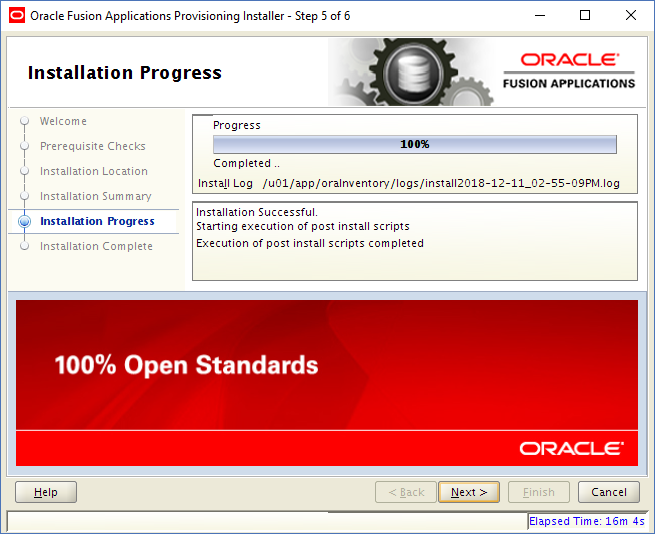Click the Oracle Fusion Applications logo
The height and width of the screenshot is (534, 655).
569,71
